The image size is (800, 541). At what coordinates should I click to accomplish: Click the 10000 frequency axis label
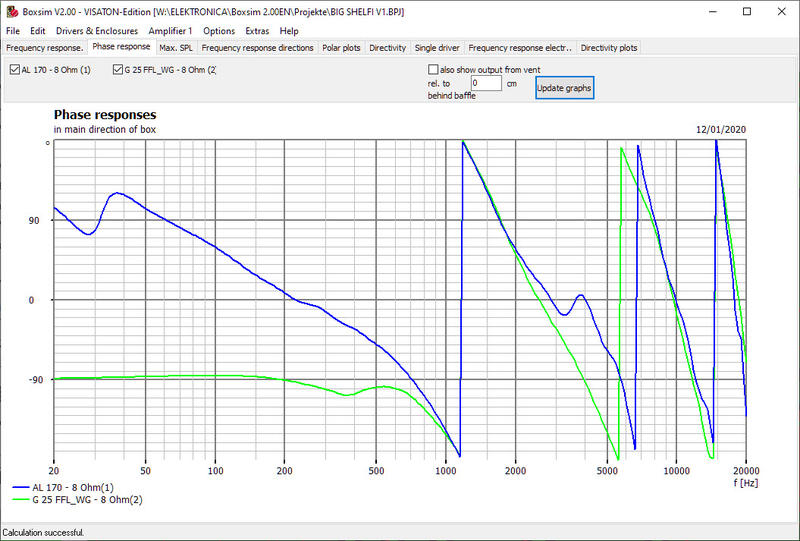(x=676, y=471)
